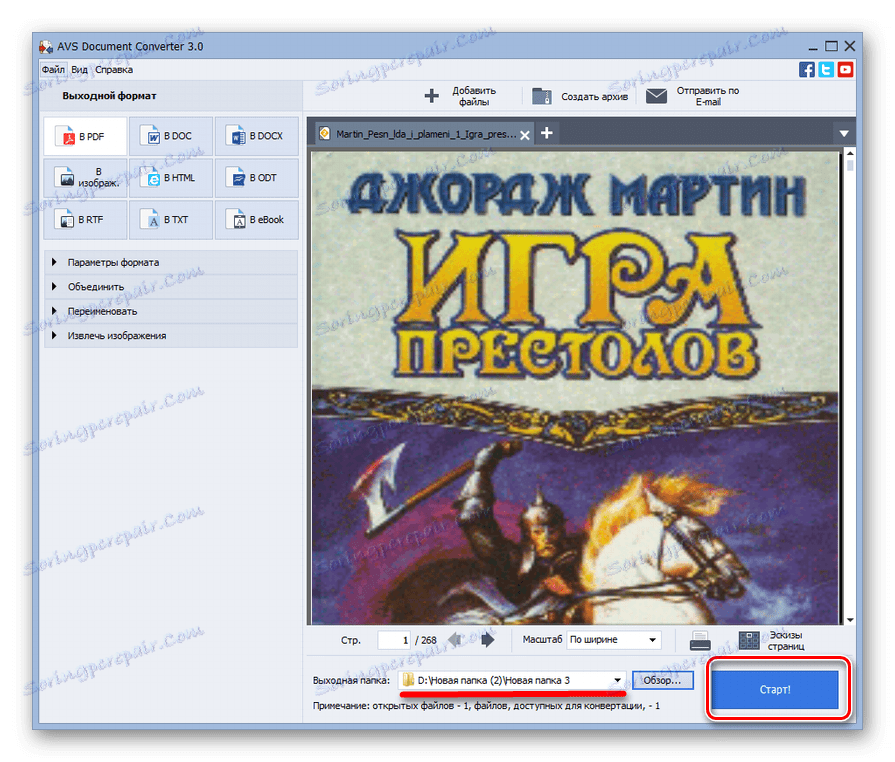The width and height of the screenshot is (895, 762).
Task: Open the Facebook social icon
Action: (x=807, y=70)
